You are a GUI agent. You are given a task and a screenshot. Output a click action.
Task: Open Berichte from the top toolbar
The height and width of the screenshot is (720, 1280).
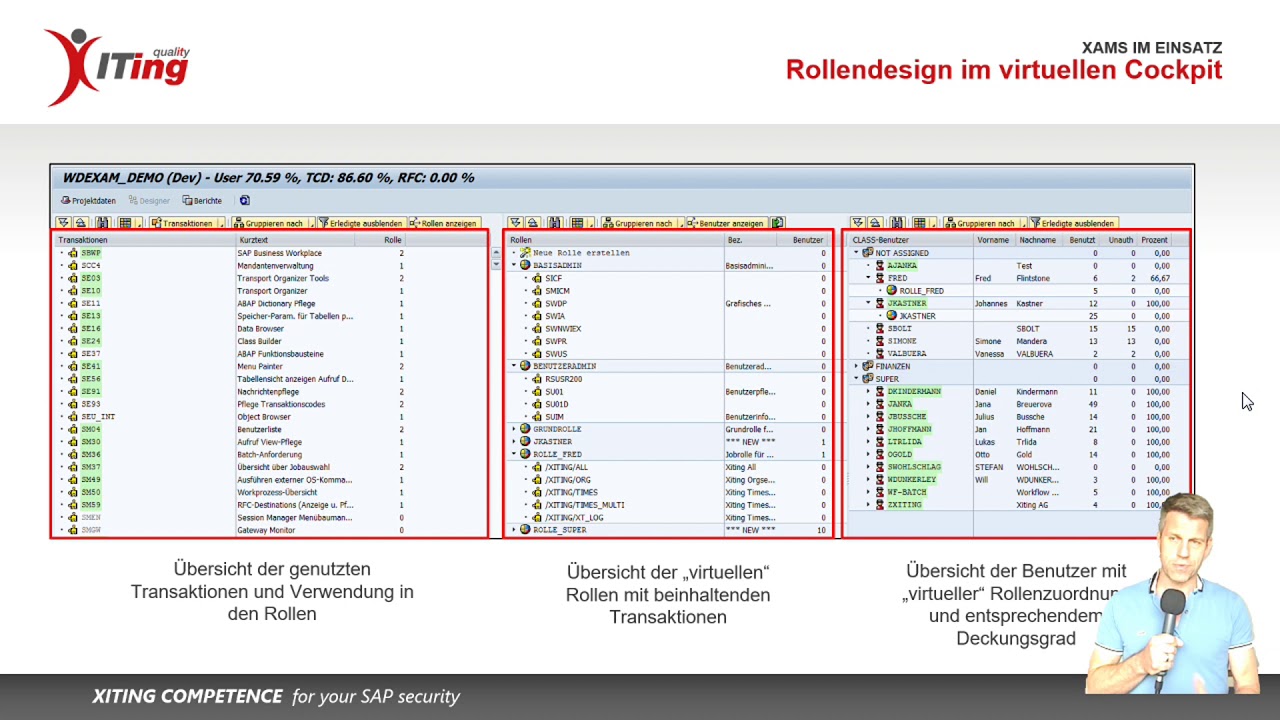point(202,201)
